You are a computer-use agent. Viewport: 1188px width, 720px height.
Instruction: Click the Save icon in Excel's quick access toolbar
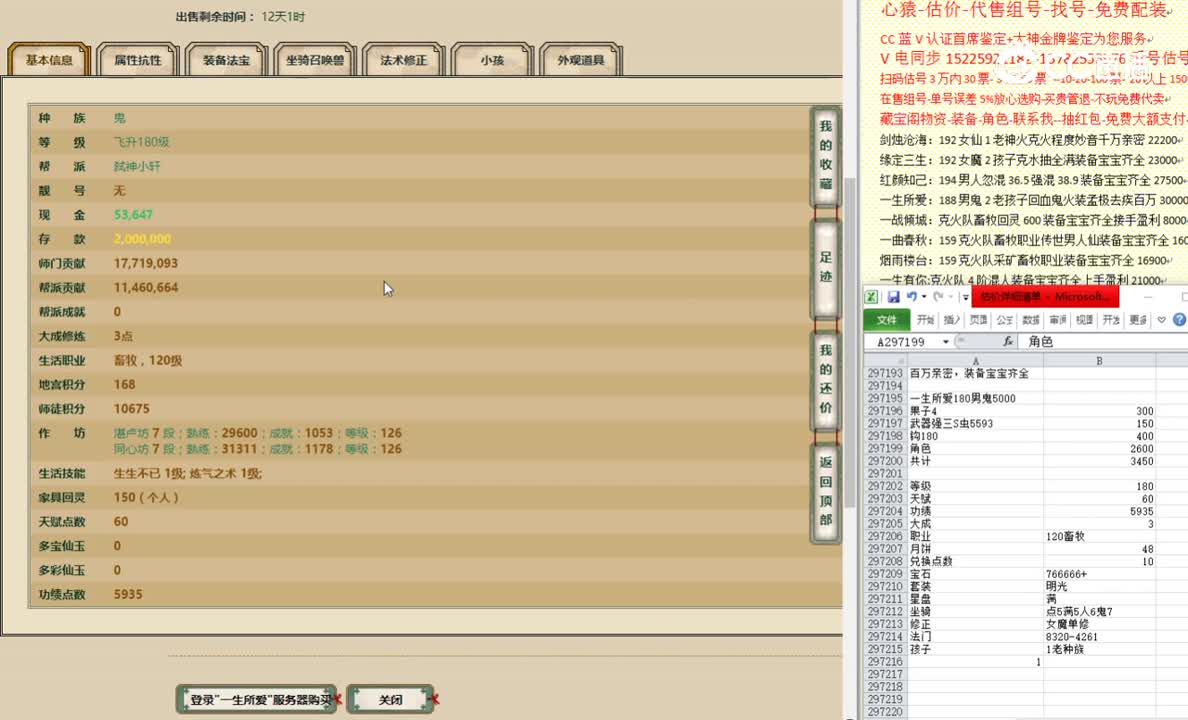893,296
